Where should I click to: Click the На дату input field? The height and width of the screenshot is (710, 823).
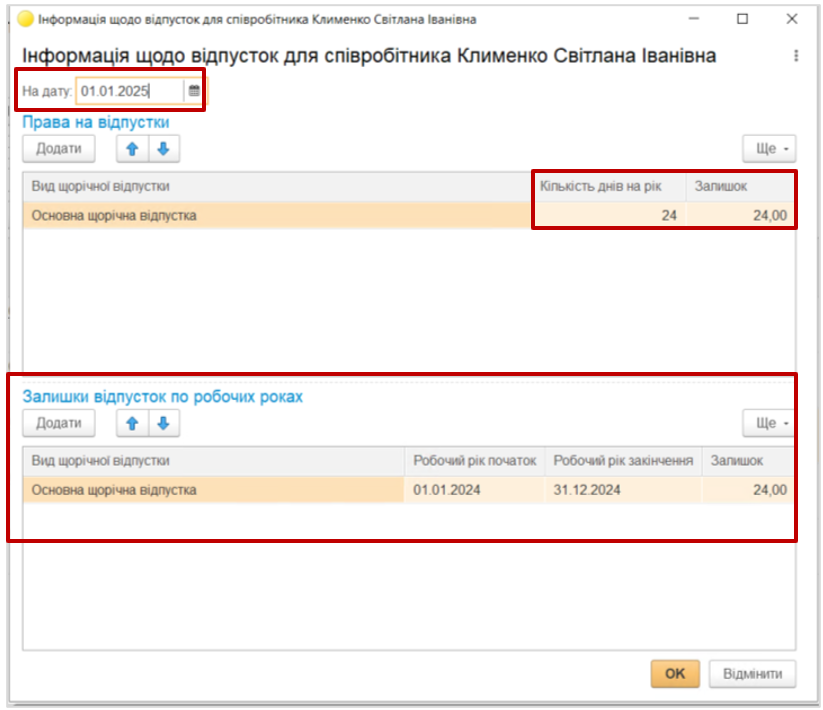[130, 91]
